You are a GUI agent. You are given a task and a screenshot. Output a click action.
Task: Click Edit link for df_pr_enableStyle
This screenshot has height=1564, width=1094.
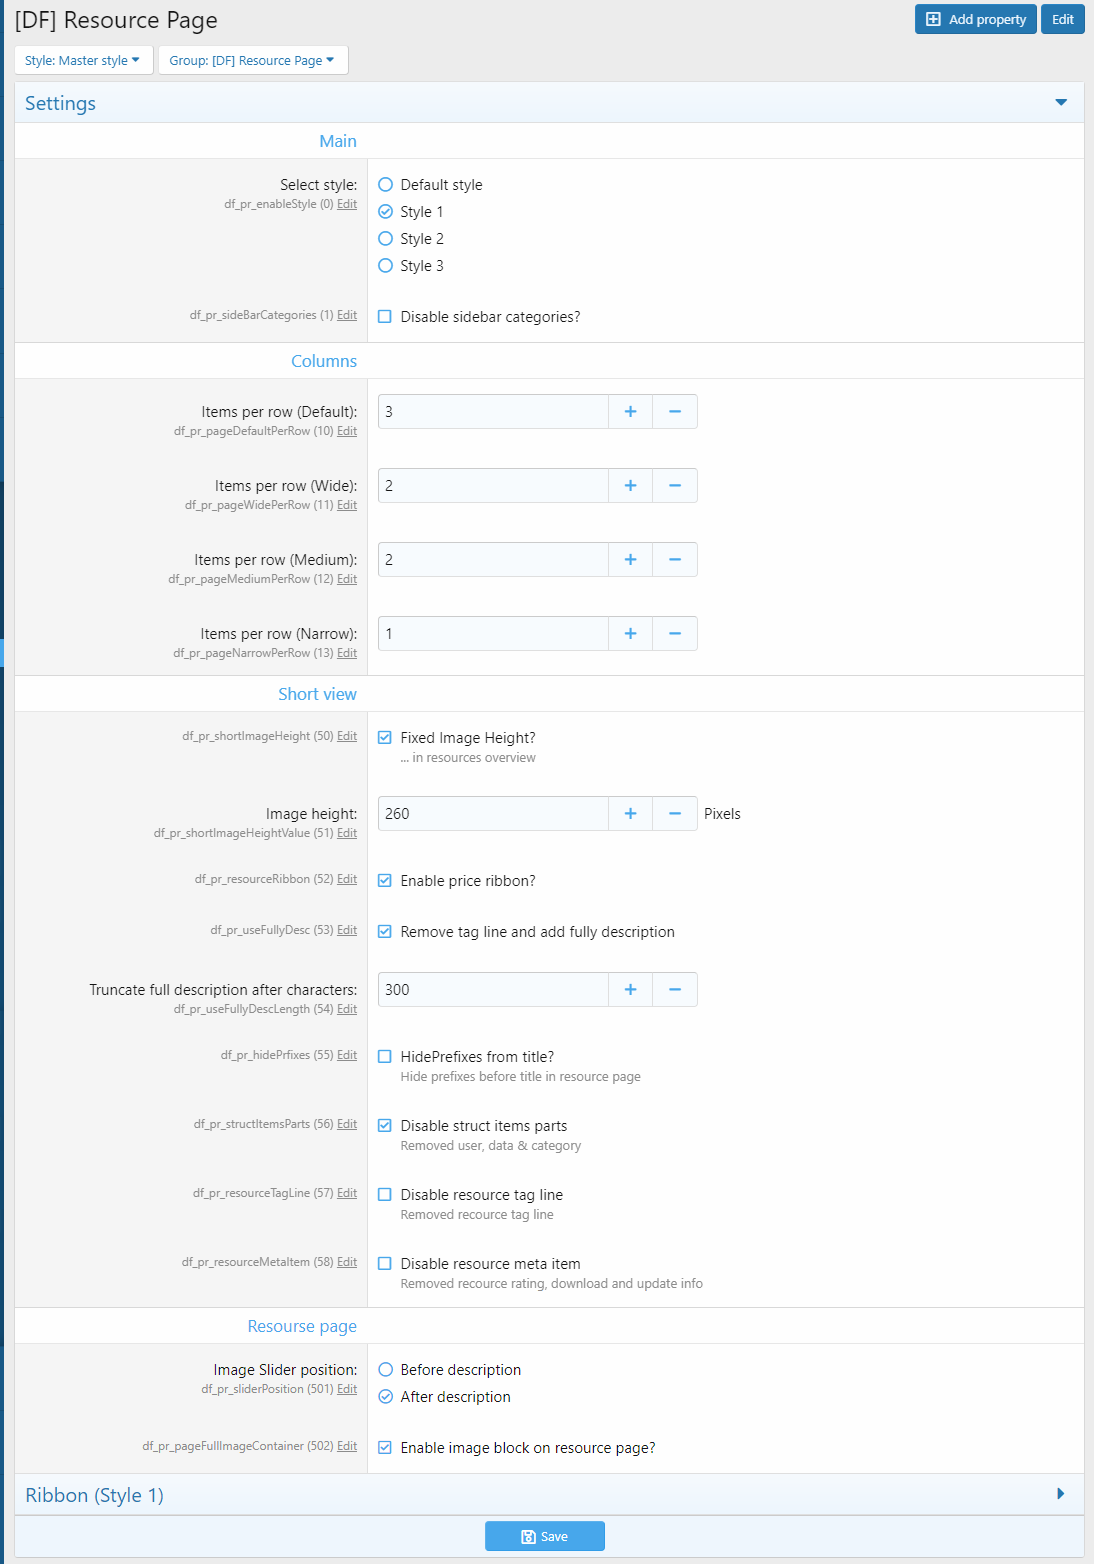(x=347, y=204)
